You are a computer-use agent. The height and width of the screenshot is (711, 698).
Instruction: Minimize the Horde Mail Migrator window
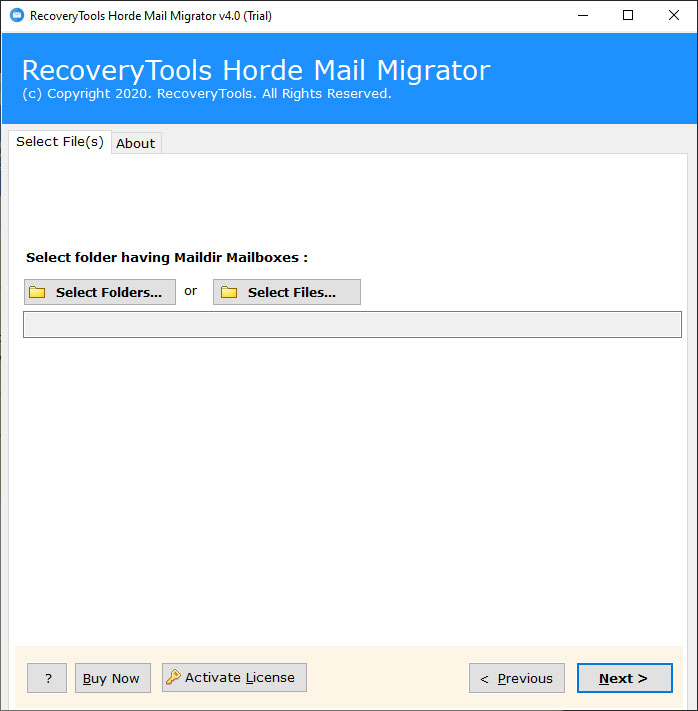click(x=583, y=15)
